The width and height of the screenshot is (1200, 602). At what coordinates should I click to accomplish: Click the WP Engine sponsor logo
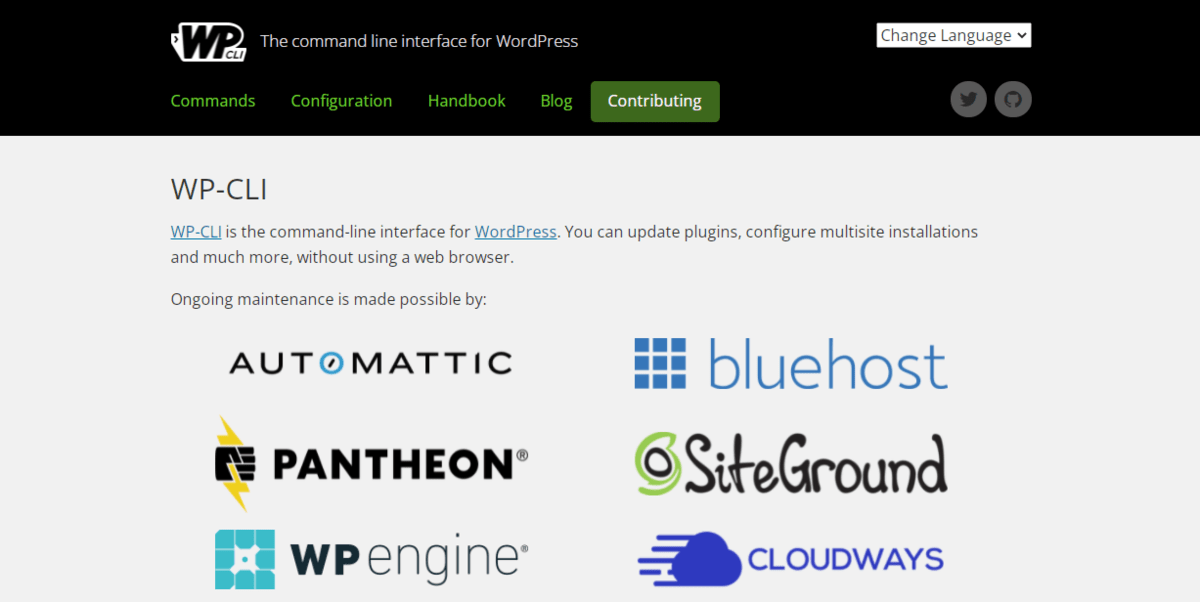click(372, 559)
